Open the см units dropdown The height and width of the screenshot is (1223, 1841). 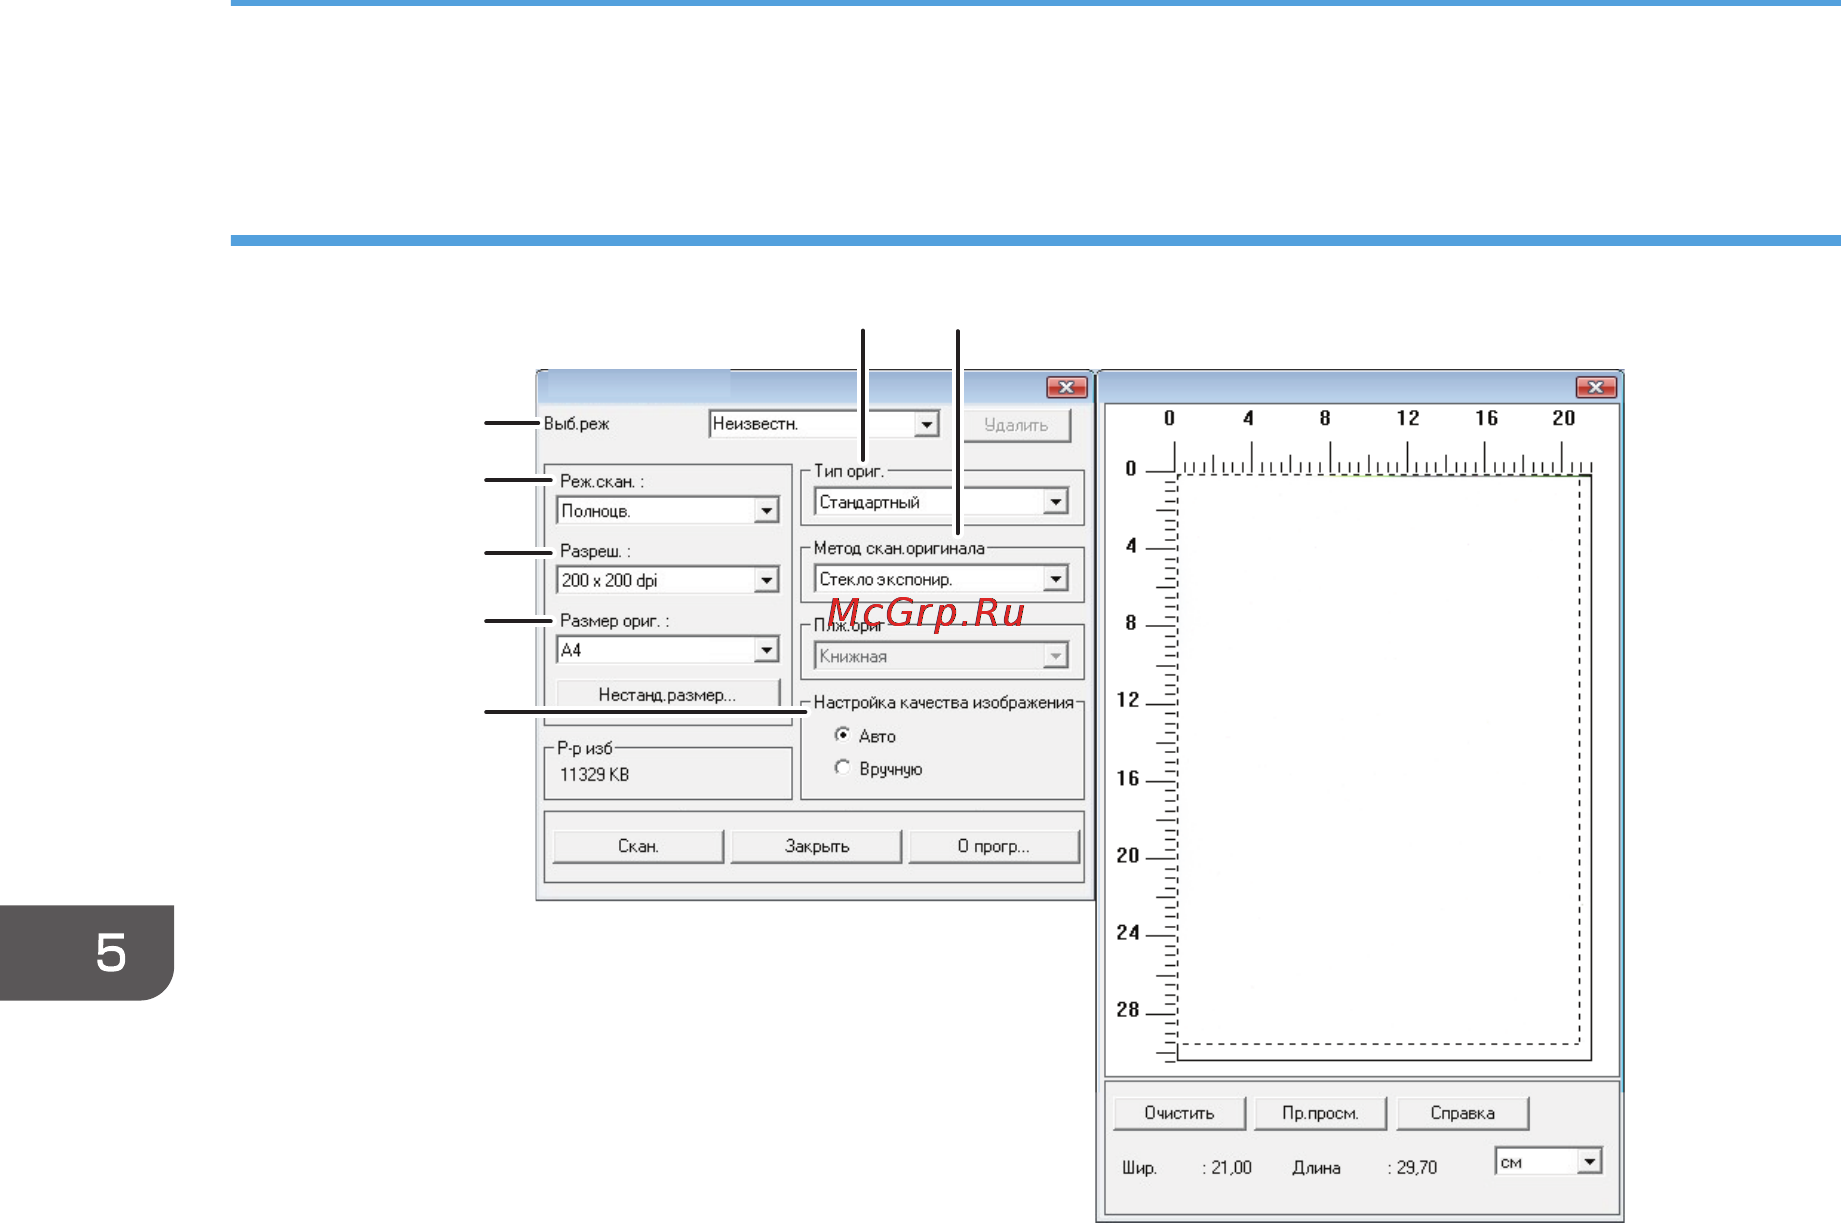click(1549, 1162)
